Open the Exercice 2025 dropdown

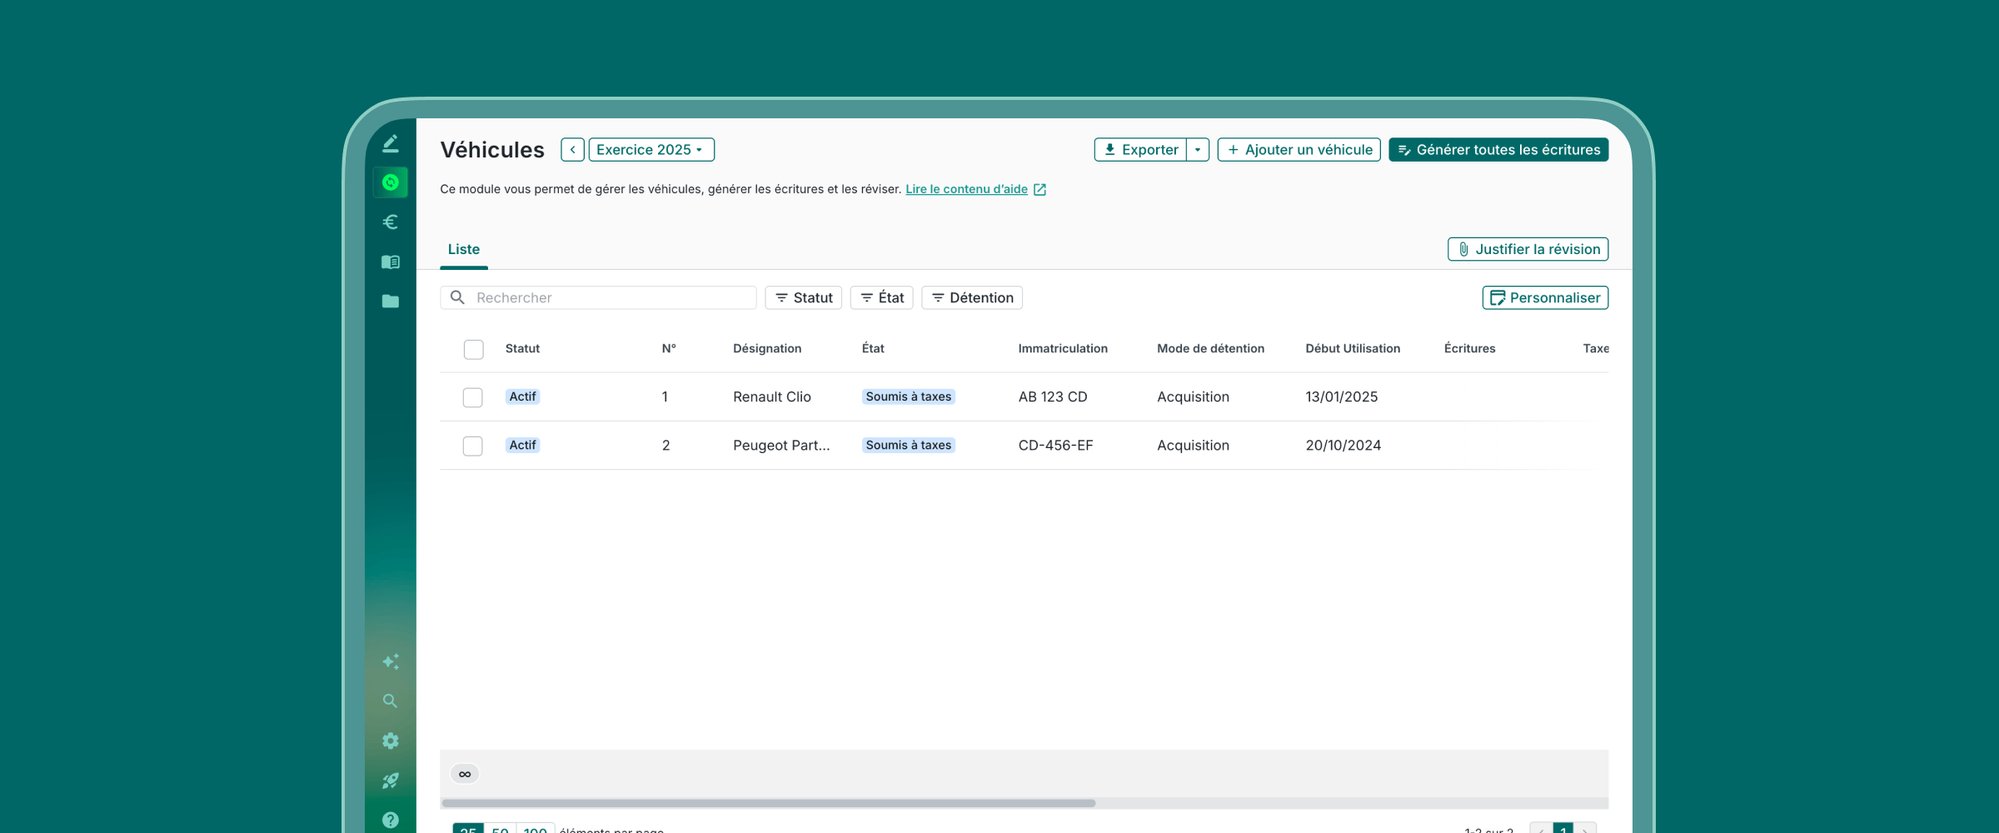pyautogui.click(x=651, y=150)
